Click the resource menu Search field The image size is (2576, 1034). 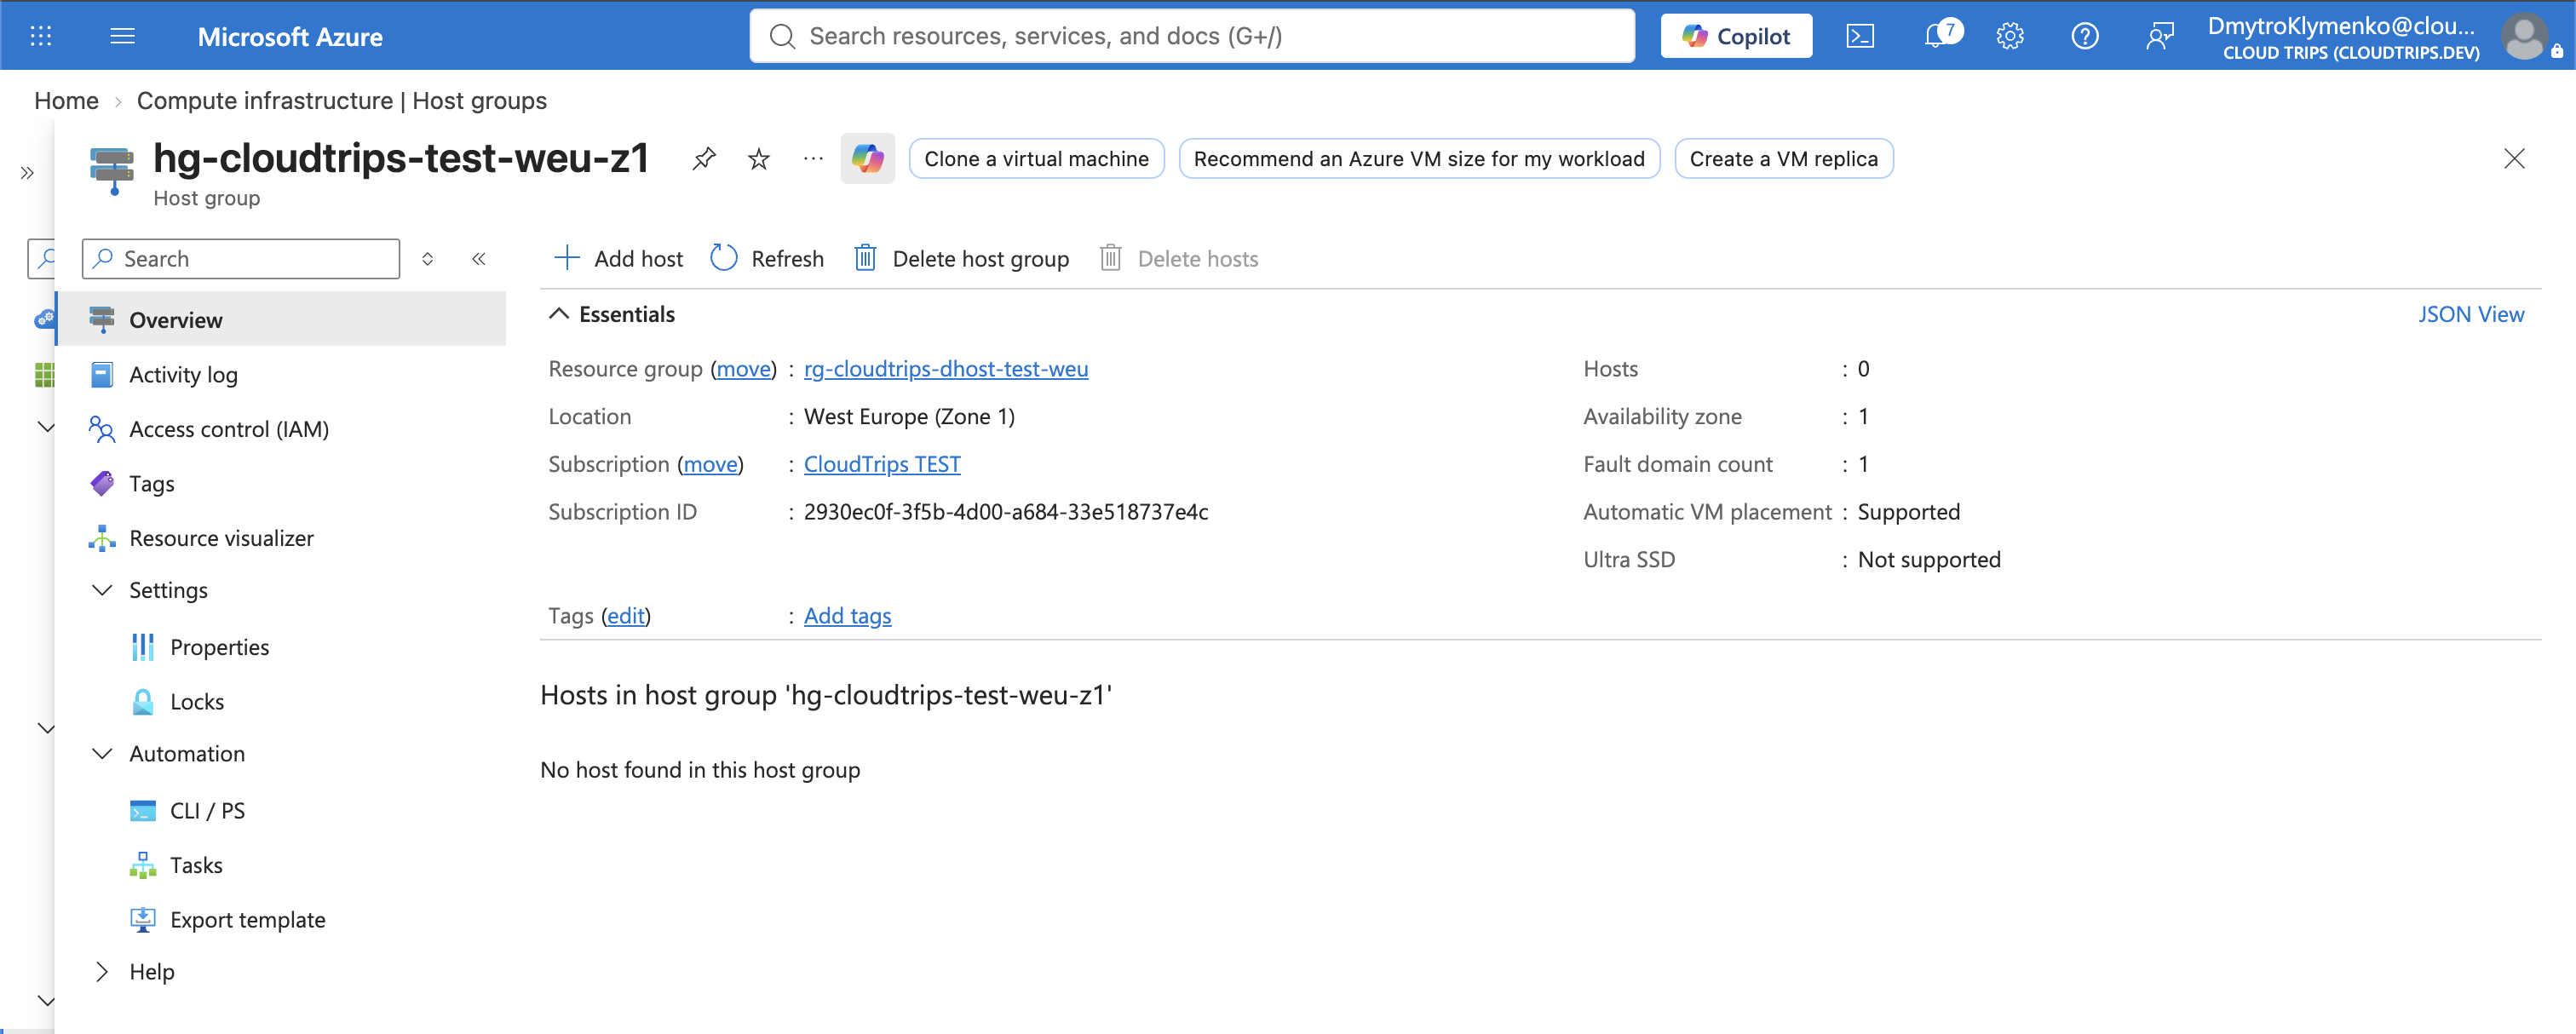(241, 259)
